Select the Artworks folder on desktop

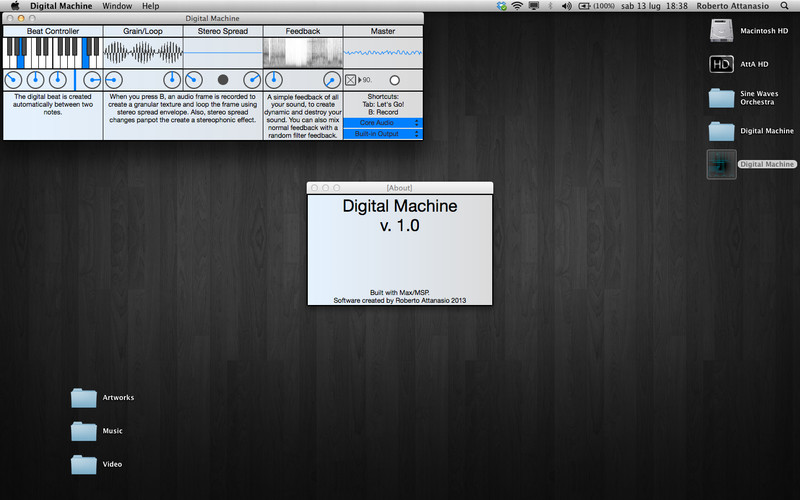click(x=84, y=397)
